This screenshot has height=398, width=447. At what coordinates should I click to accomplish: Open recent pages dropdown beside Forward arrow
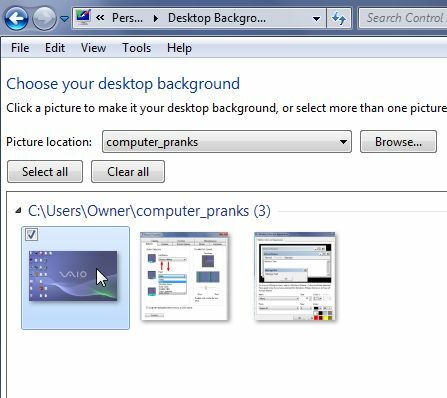(x=64, y=19)
